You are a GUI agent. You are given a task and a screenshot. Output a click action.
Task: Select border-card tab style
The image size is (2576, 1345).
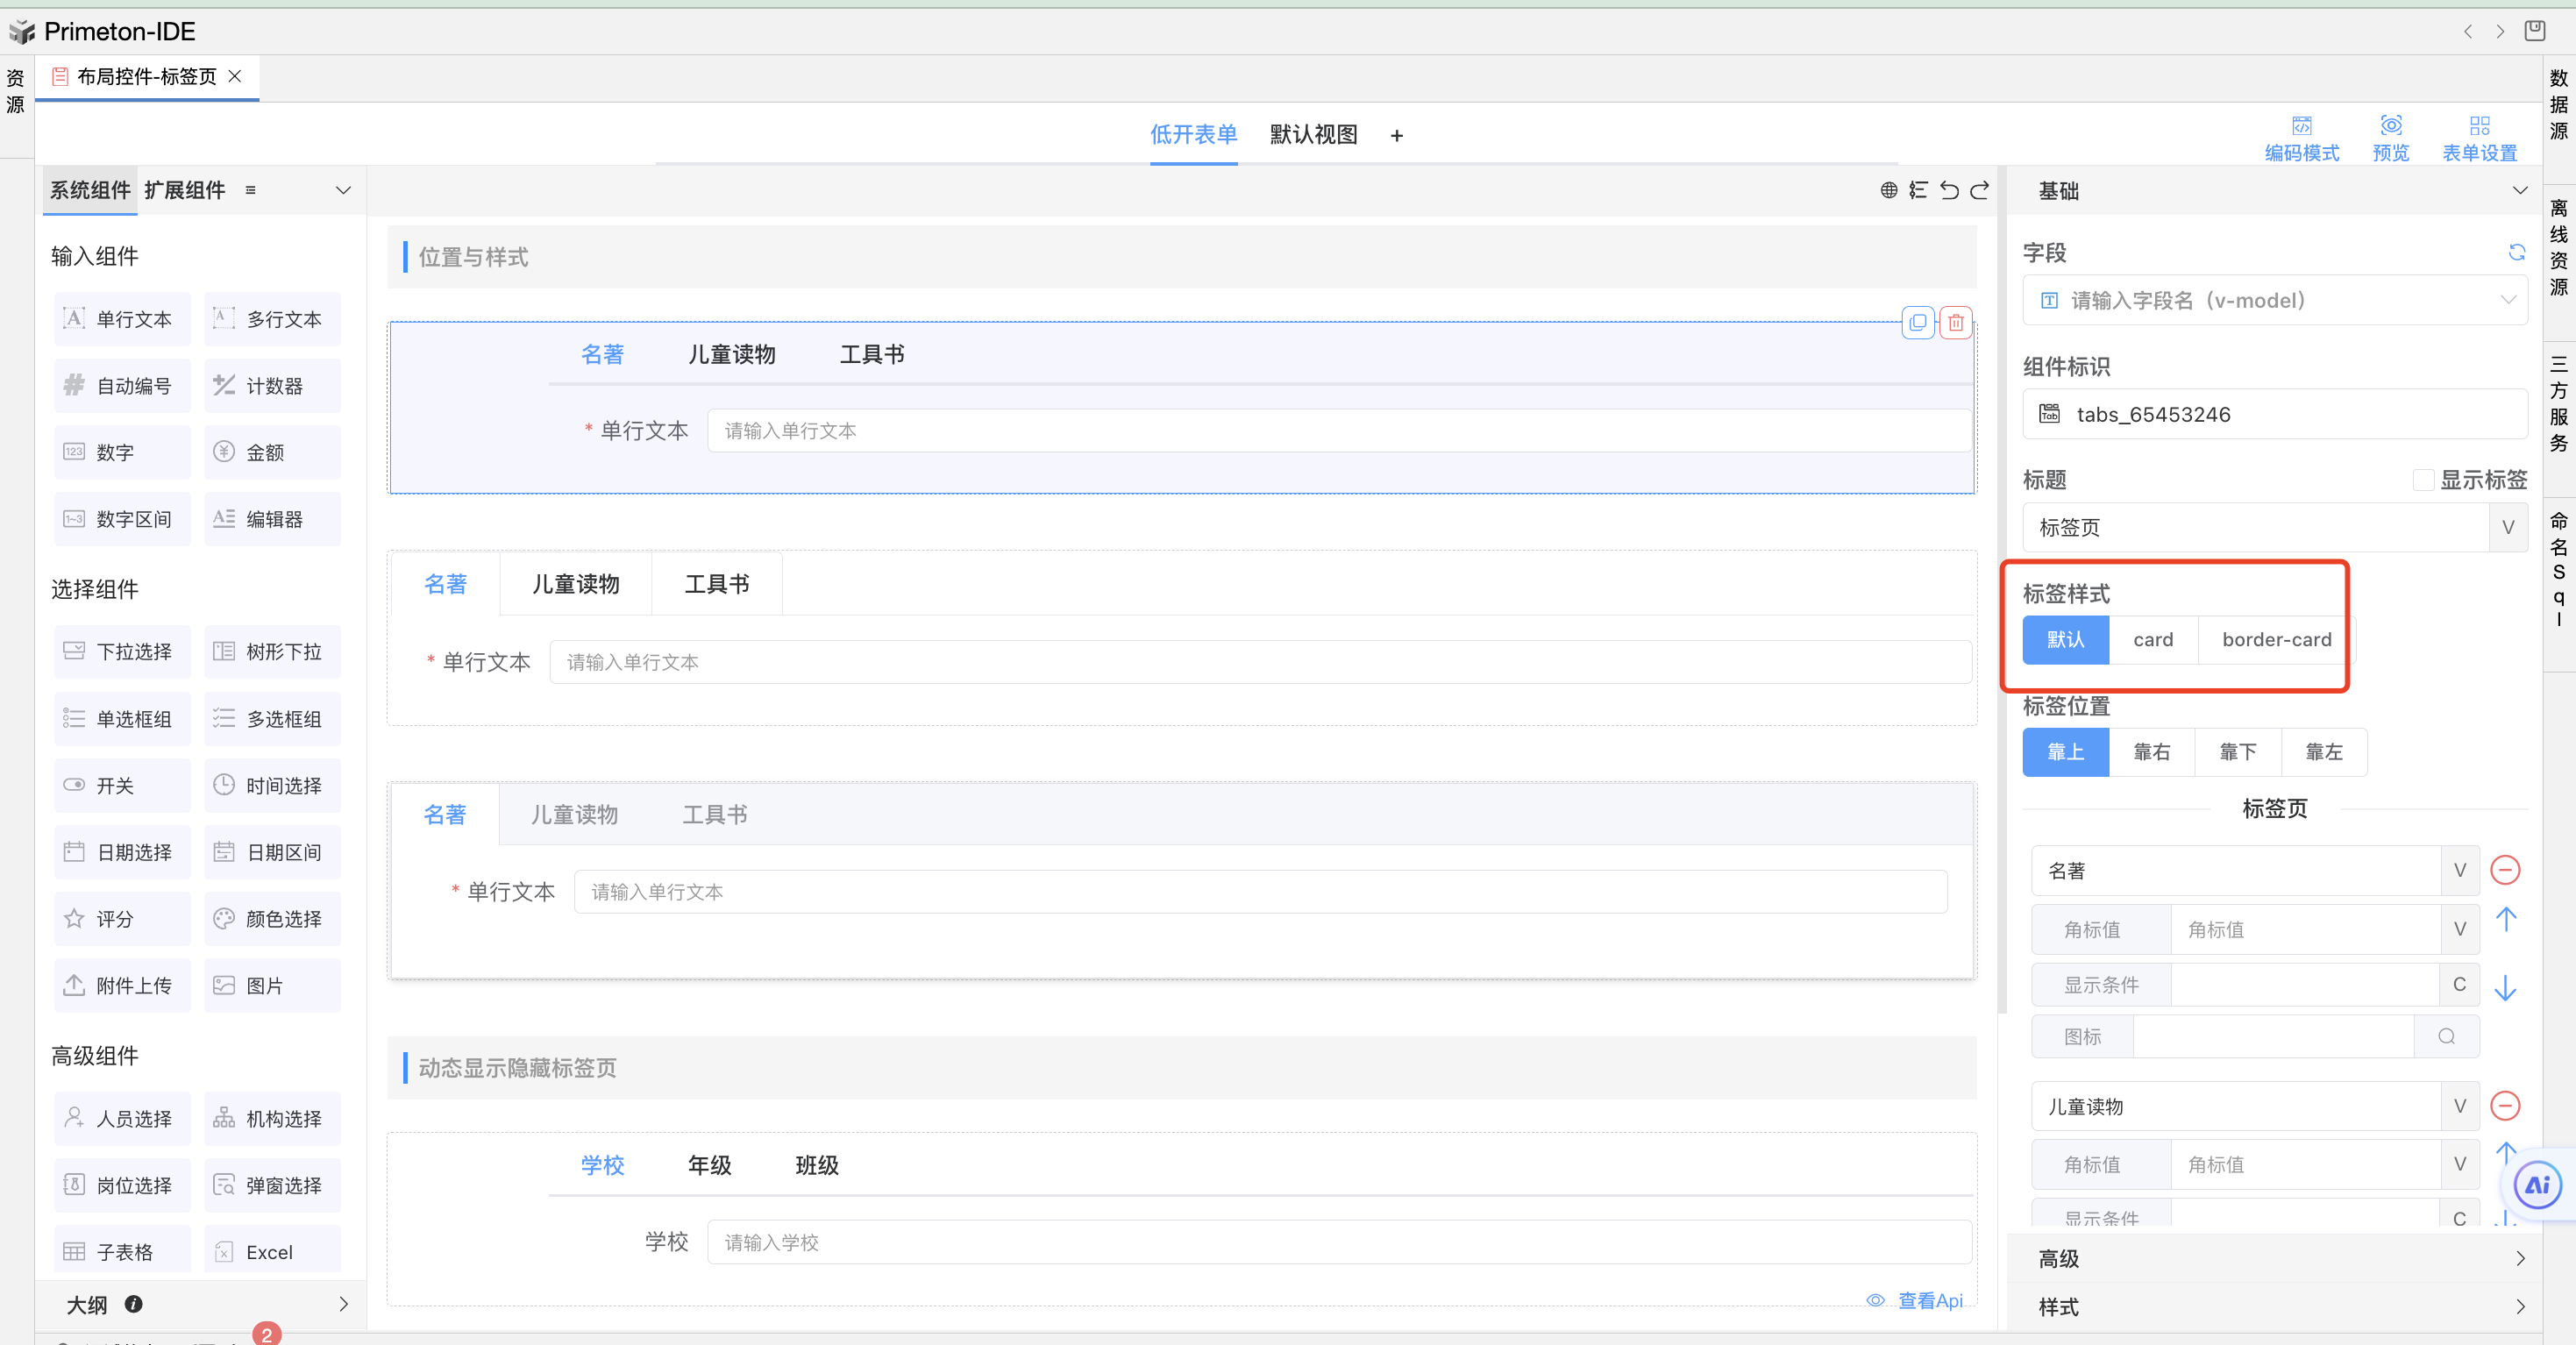click(x=2276, y=640)
